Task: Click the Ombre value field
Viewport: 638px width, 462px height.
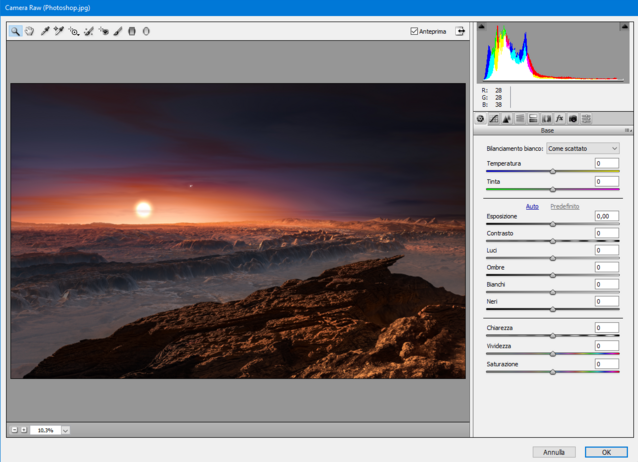Action: pos(607,267)
